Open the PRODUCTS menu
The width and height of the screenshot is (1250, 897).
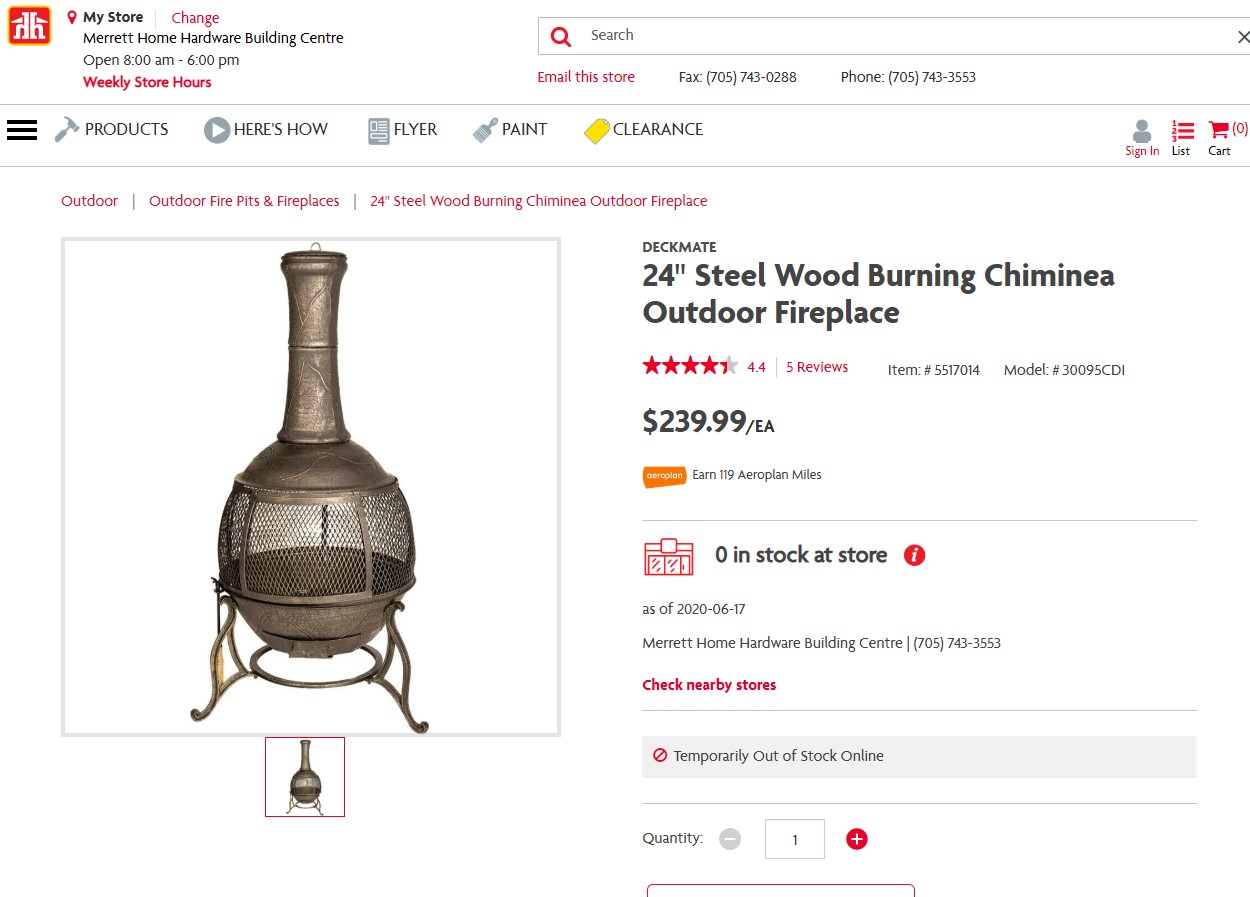(x=112, y=130)
